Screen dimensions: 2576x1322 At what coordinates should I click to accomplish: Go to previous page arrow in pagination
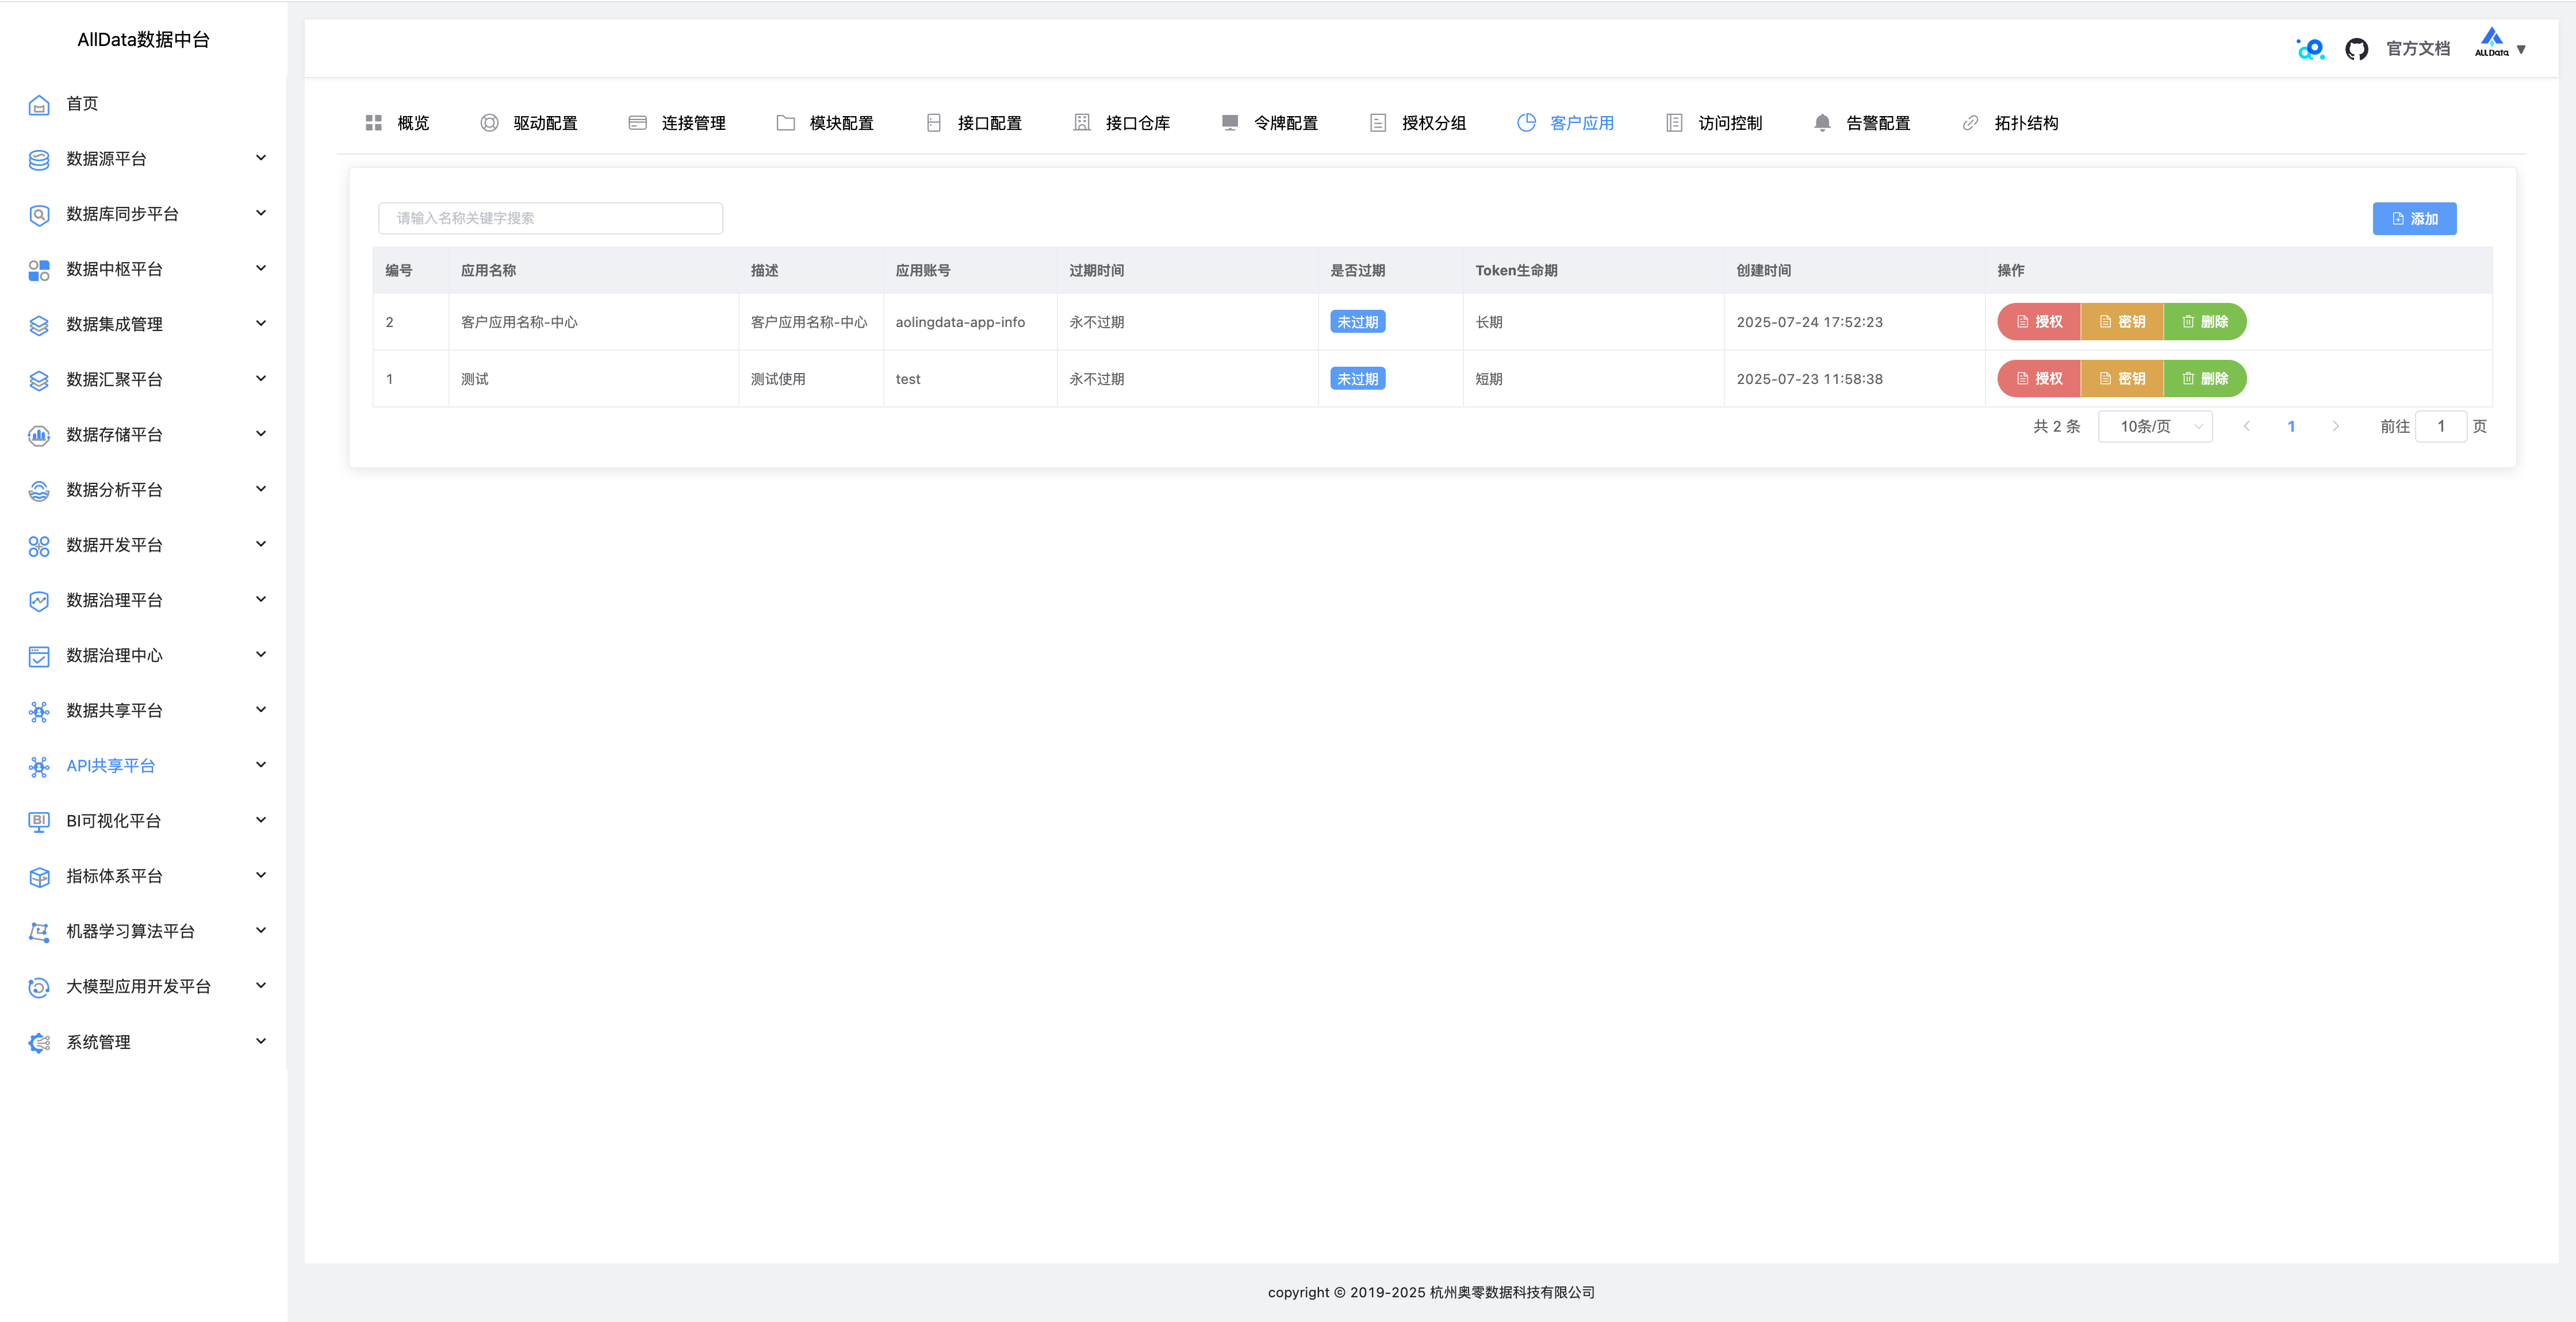click(2247, 427)
